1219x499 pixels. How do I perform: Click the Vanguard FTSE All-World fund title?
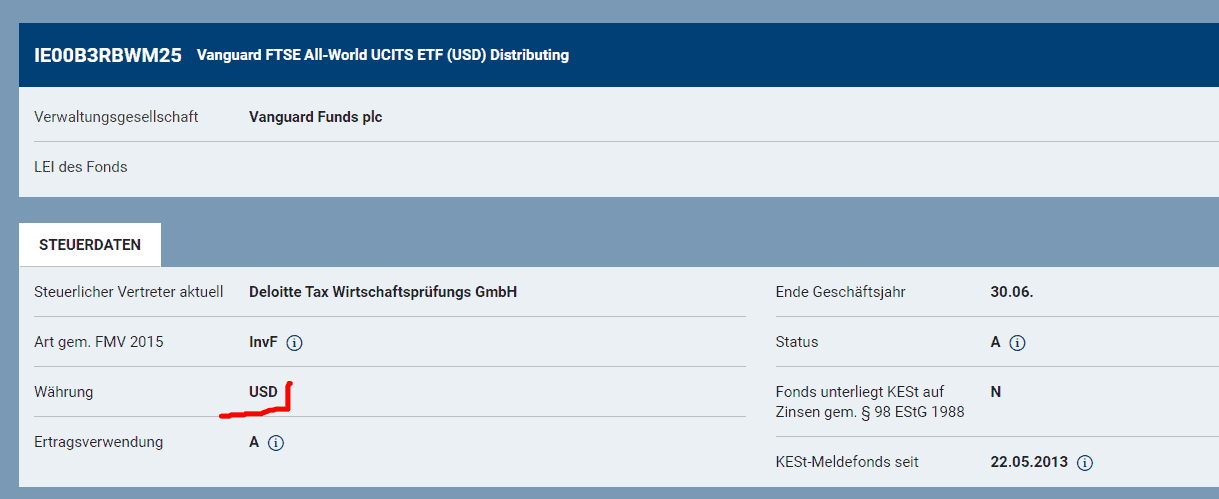383,55
